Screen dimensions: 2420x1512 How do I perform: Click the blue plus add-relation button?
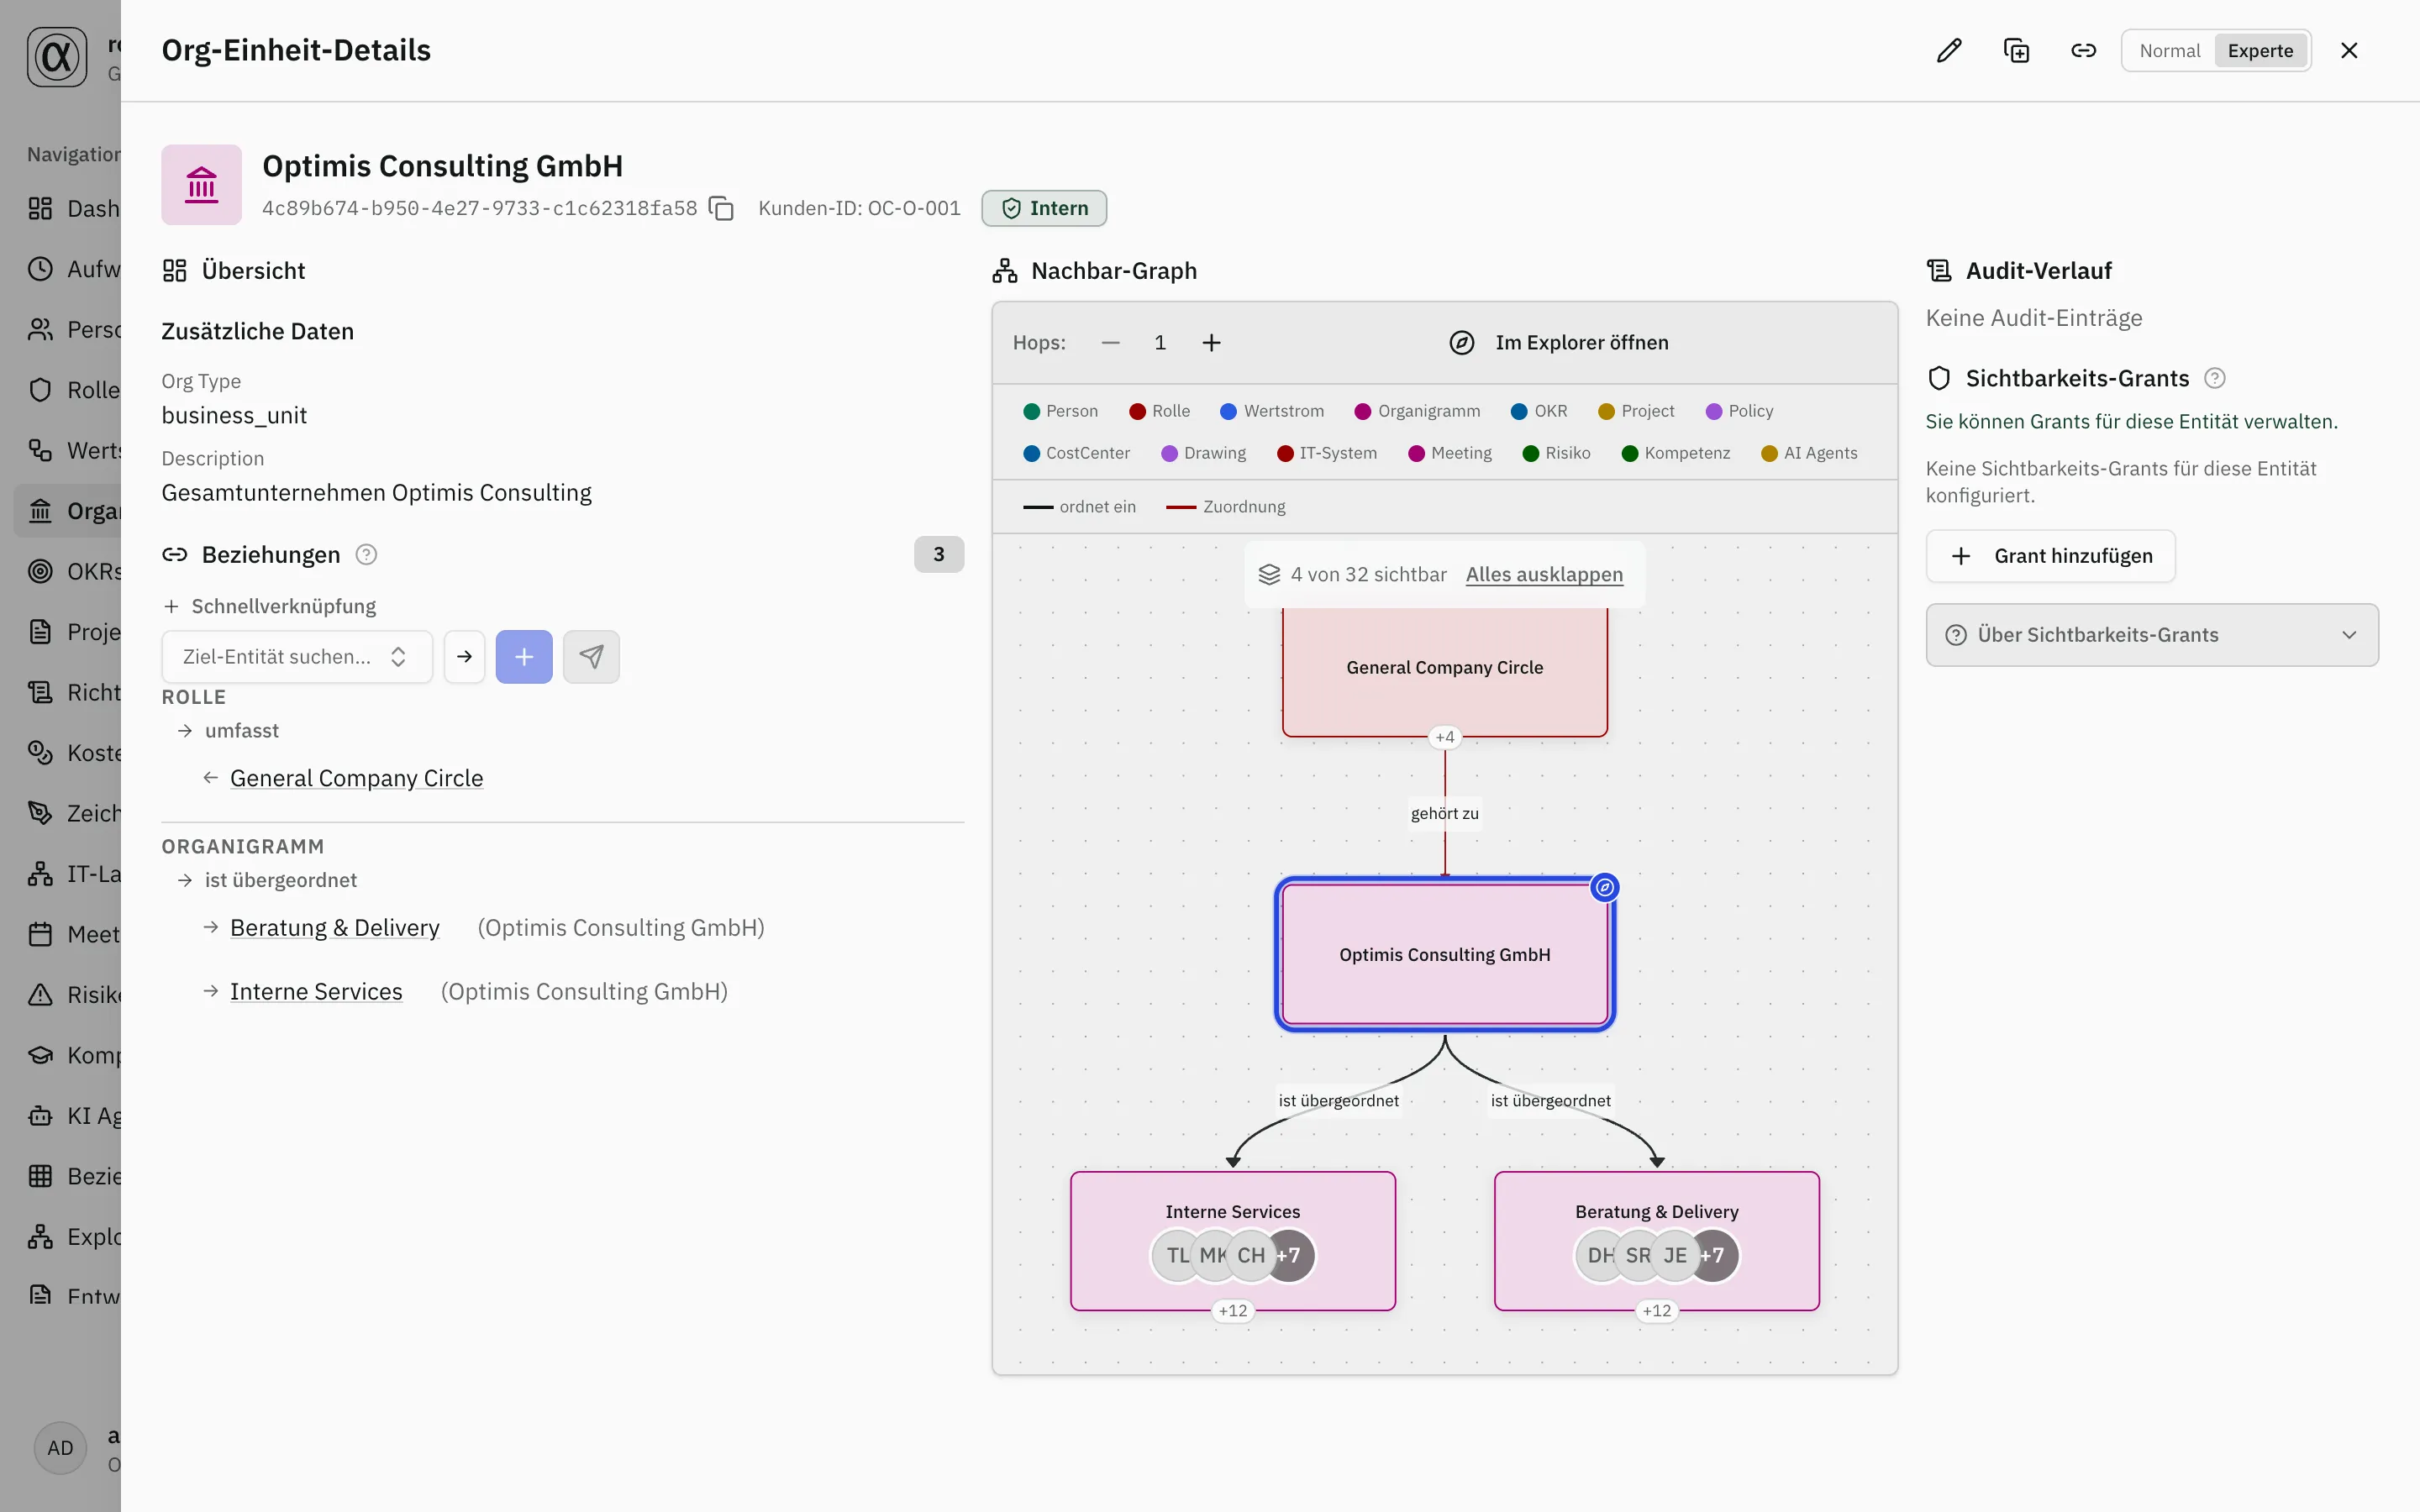point(524,657)
